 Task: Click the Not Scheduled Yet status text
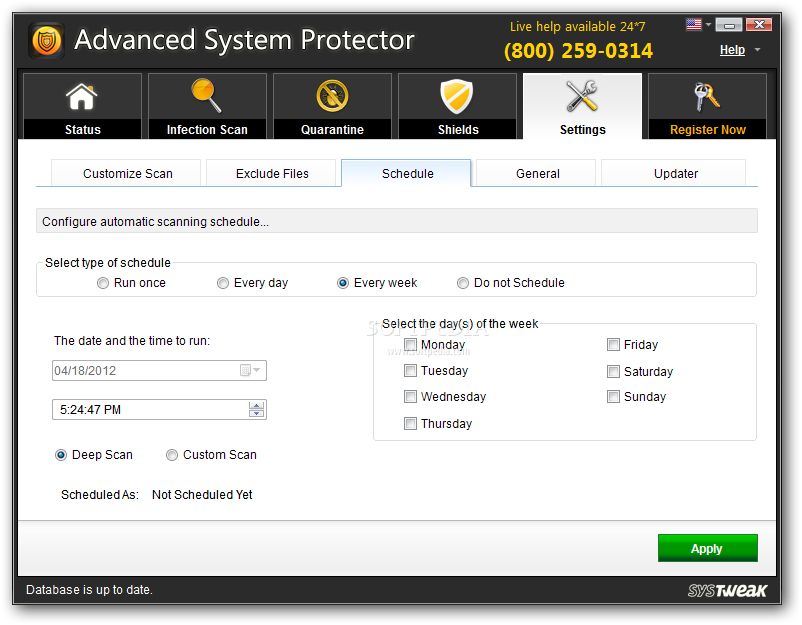point(202,495)
